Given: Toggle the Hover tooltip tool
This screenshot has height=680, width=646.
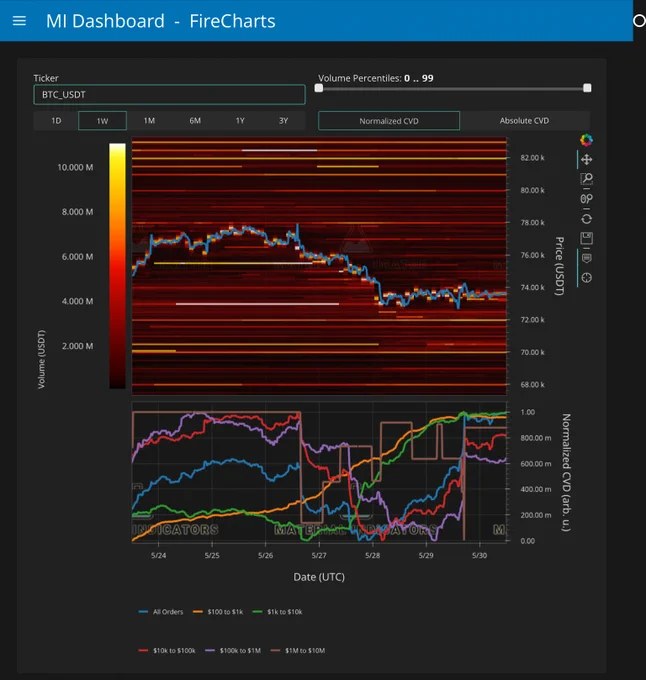Looking at the screenshot, I should 586,258.
